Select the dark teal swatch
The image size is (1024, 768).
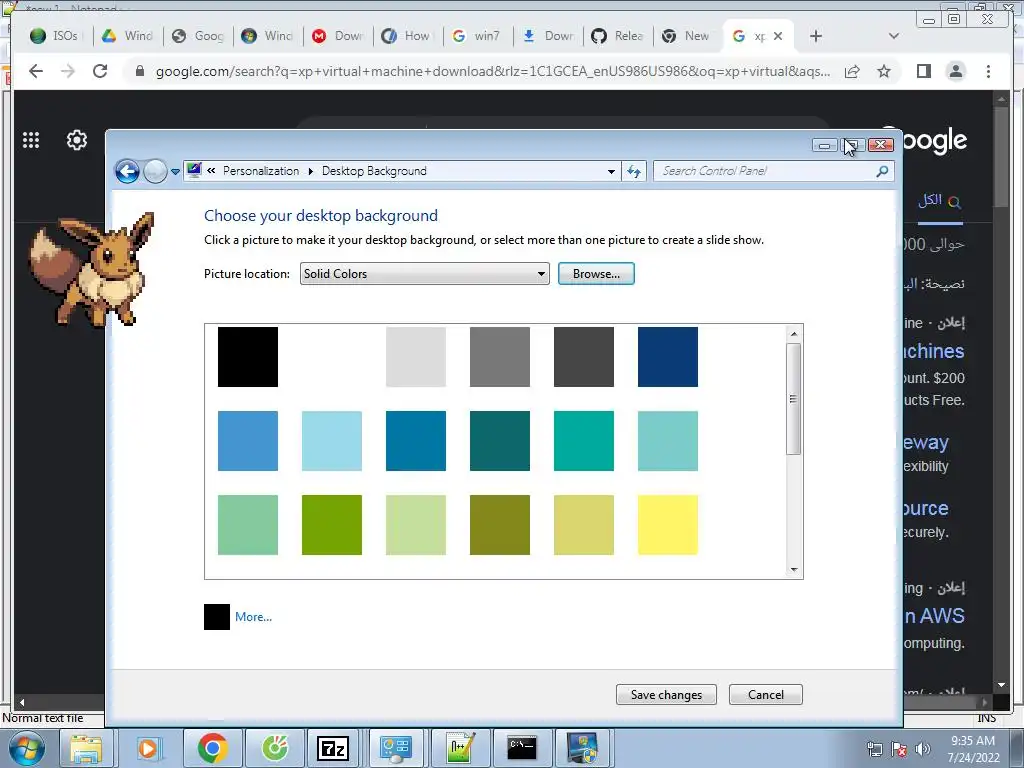coord(500,441)
